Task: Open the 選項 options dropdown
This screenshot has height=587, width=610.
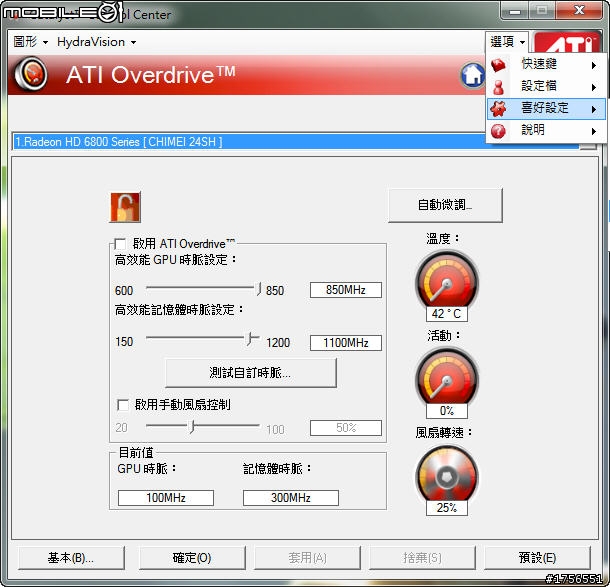Action: [507, 42]
